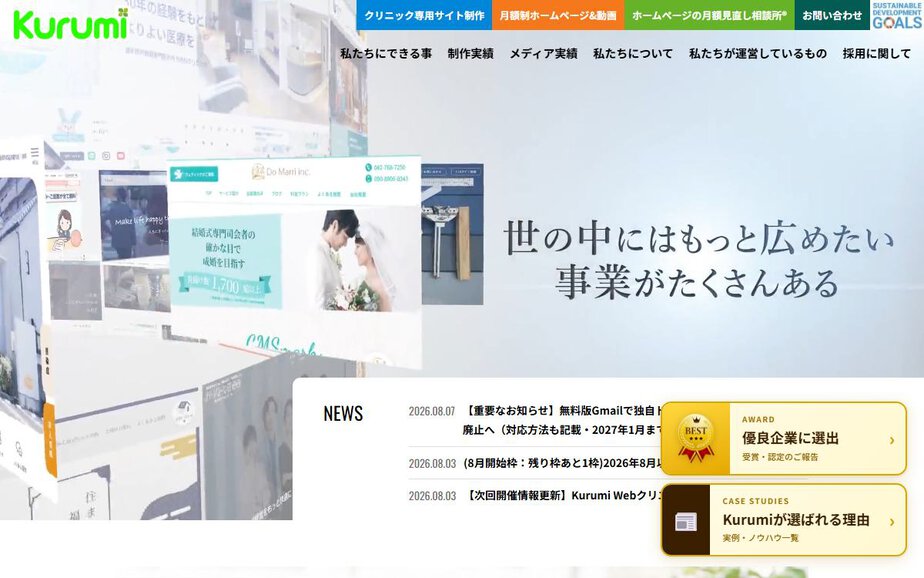Open the 8月開始枠 news item
This screenshot has width=924, height=578.
click(563, 463)
